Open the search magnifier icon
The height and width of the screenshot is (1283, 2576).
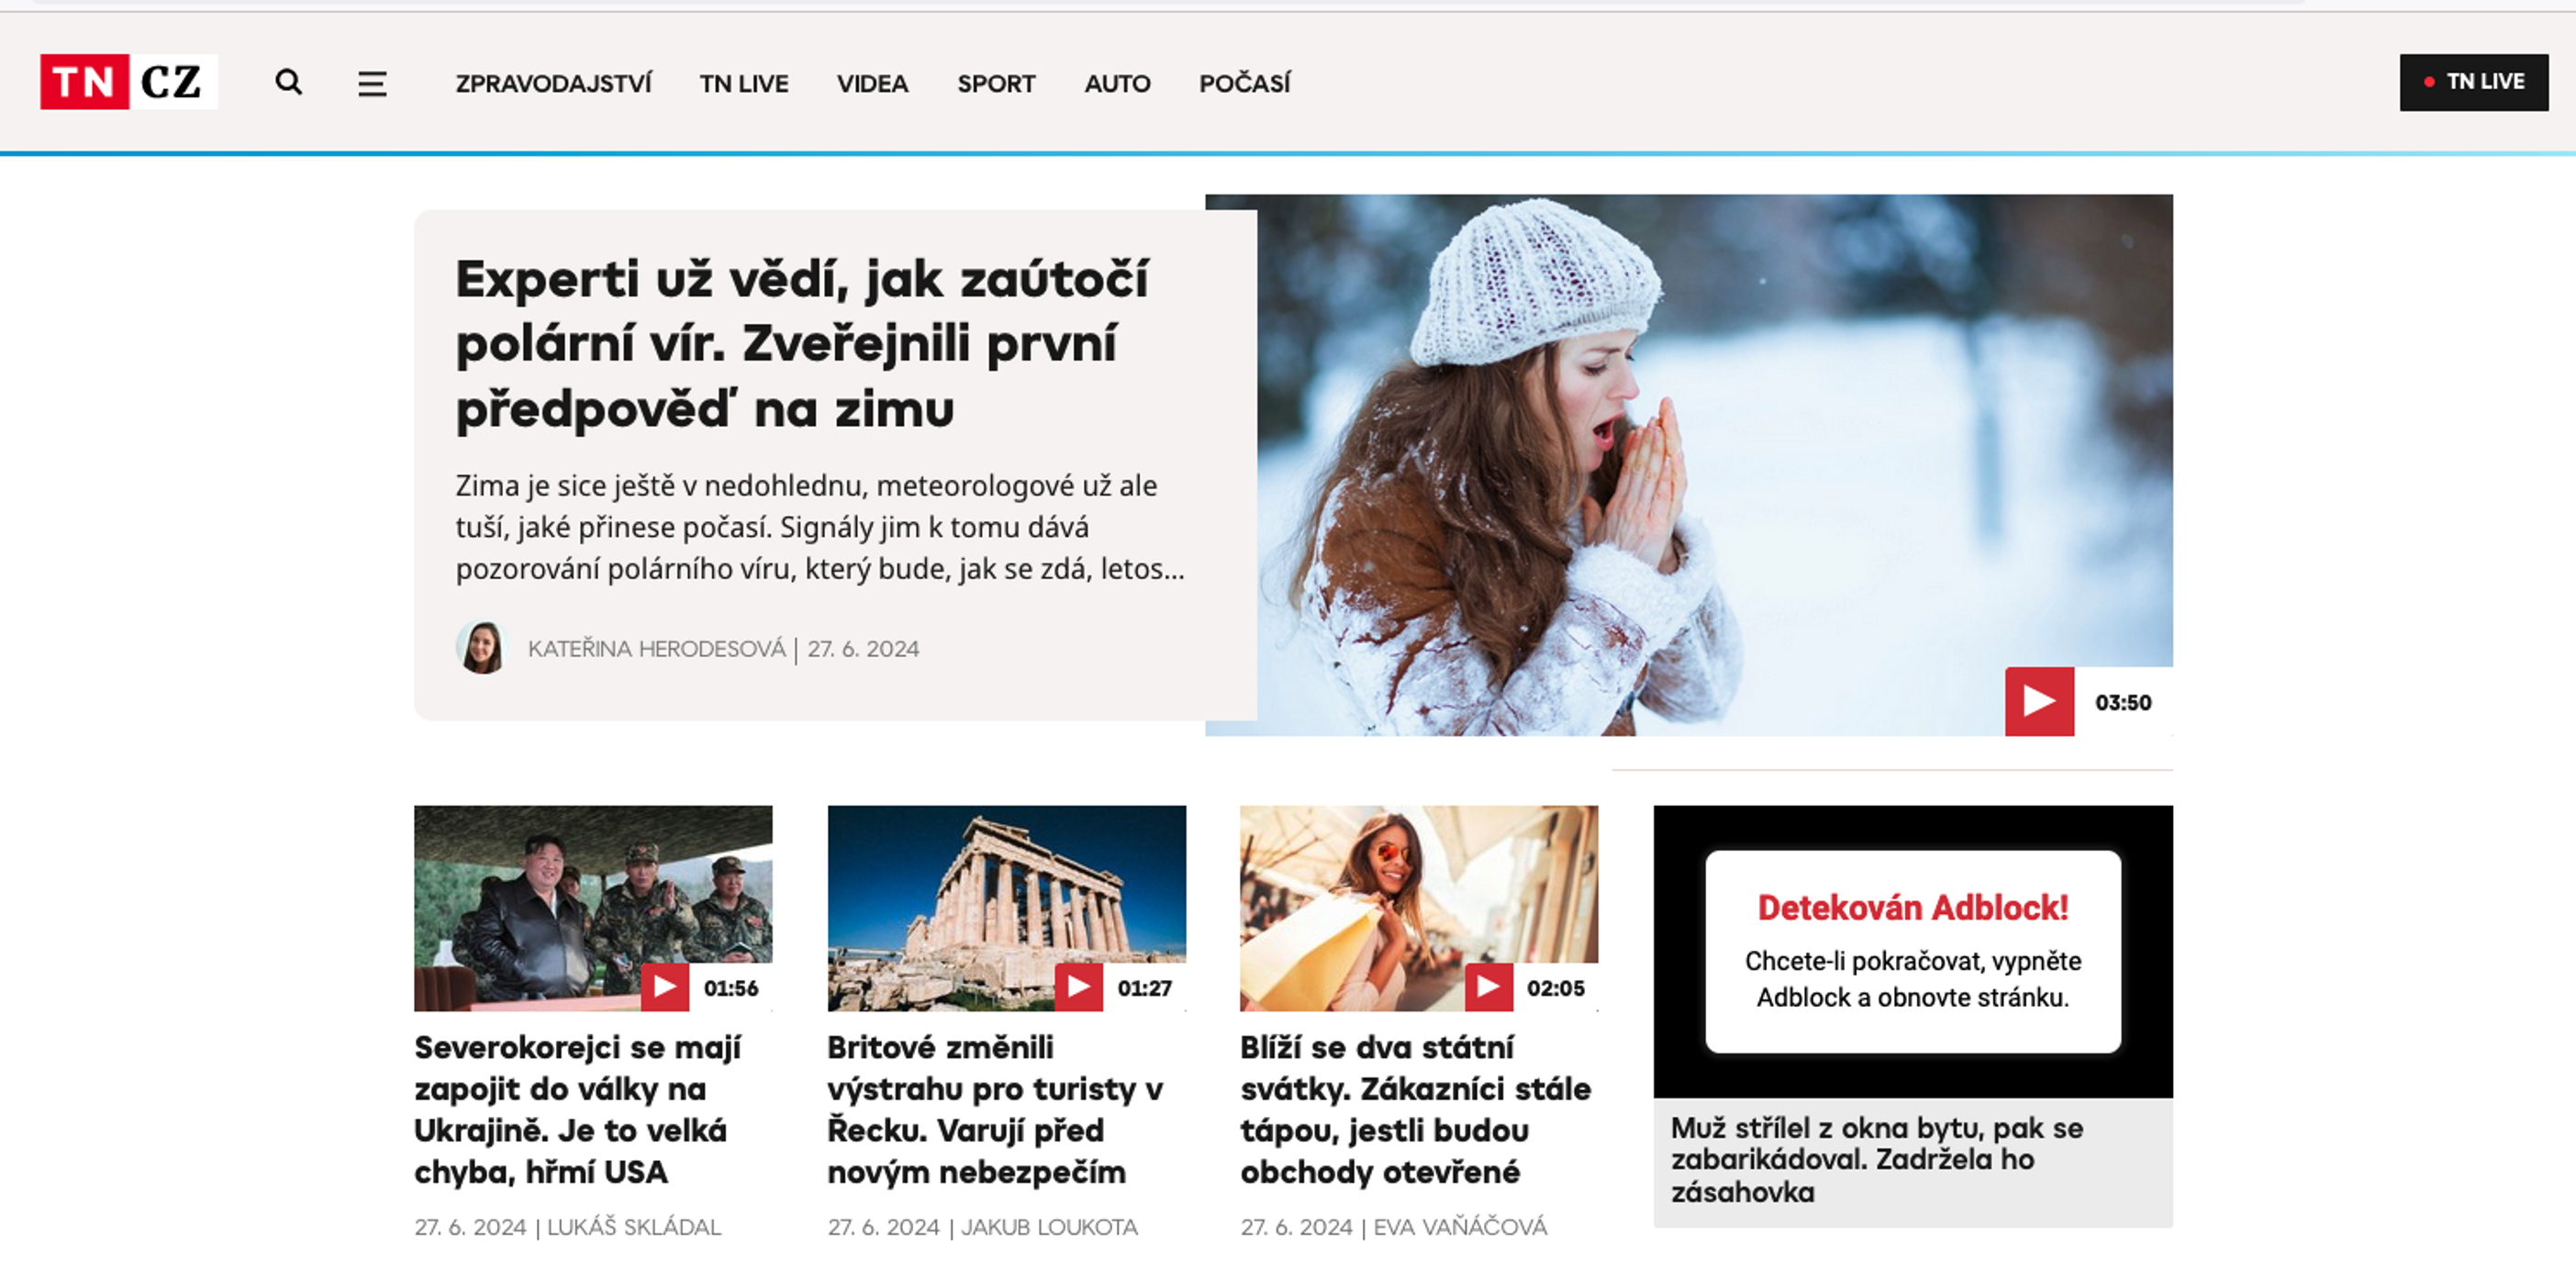[x=289, y=82]
